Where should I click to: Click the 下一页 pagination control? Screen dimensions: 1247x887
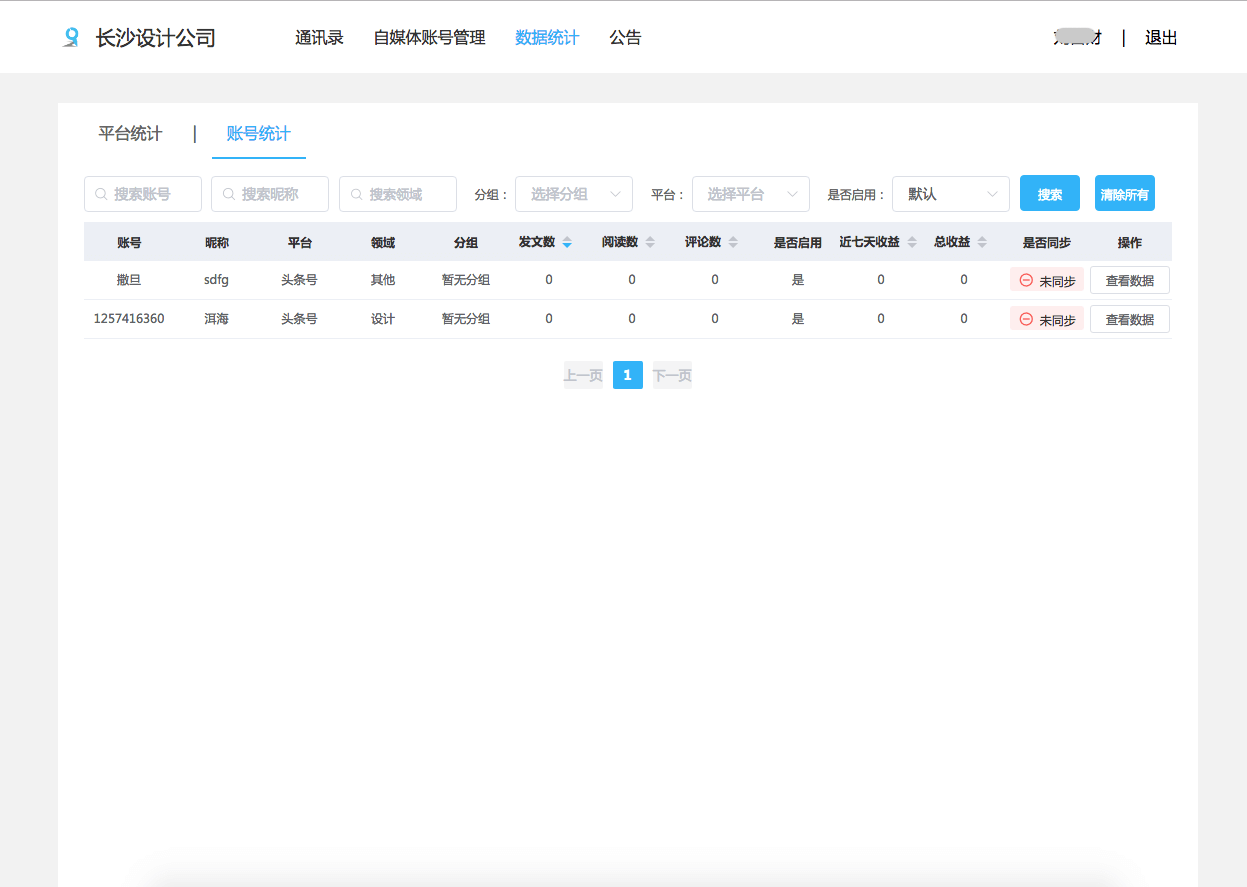[671, 375]
